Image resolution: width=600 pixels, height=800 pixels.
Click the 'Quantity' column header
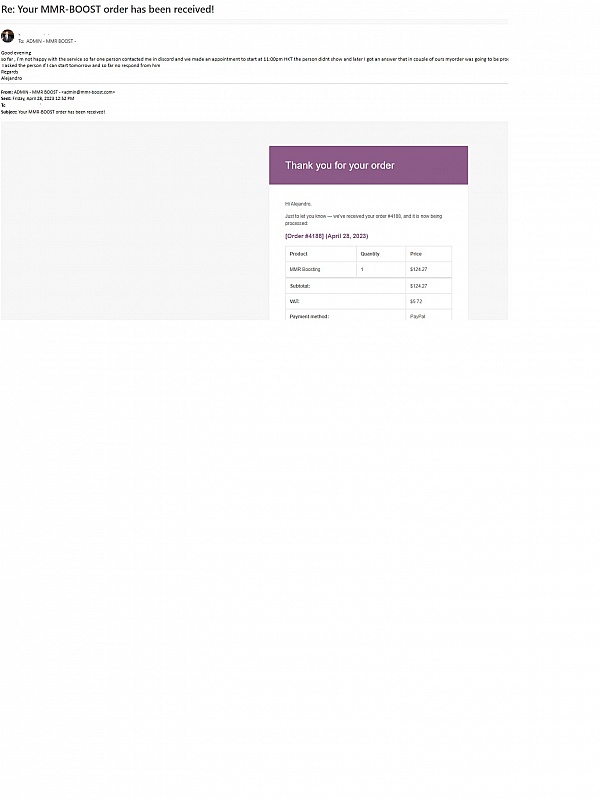370,254
